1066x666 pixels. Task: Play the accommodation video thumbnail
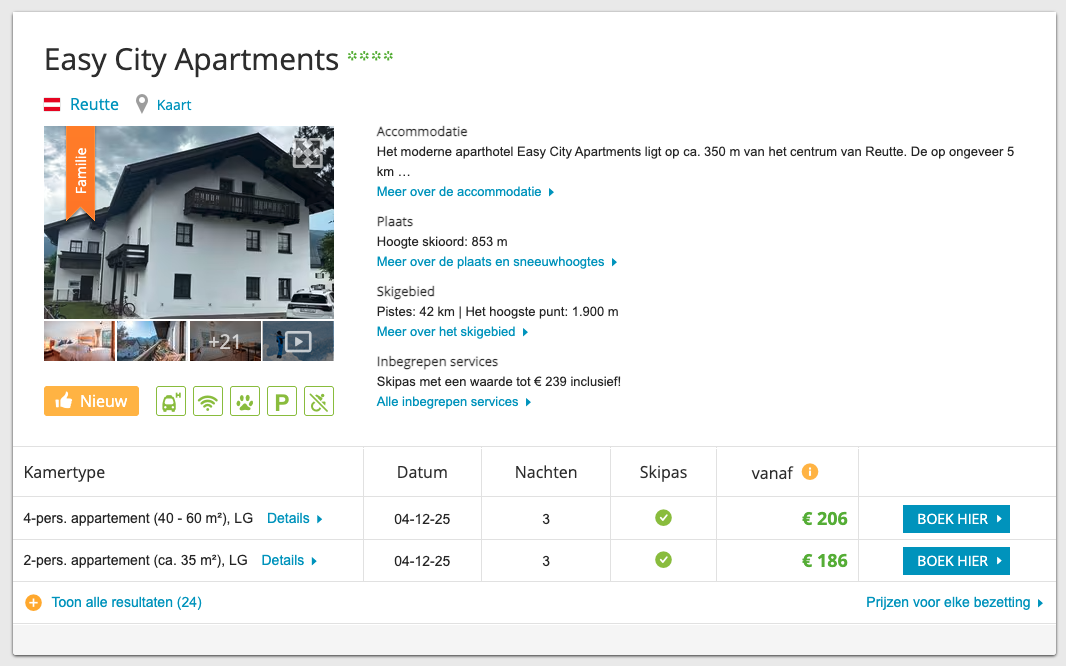point(298,341)
